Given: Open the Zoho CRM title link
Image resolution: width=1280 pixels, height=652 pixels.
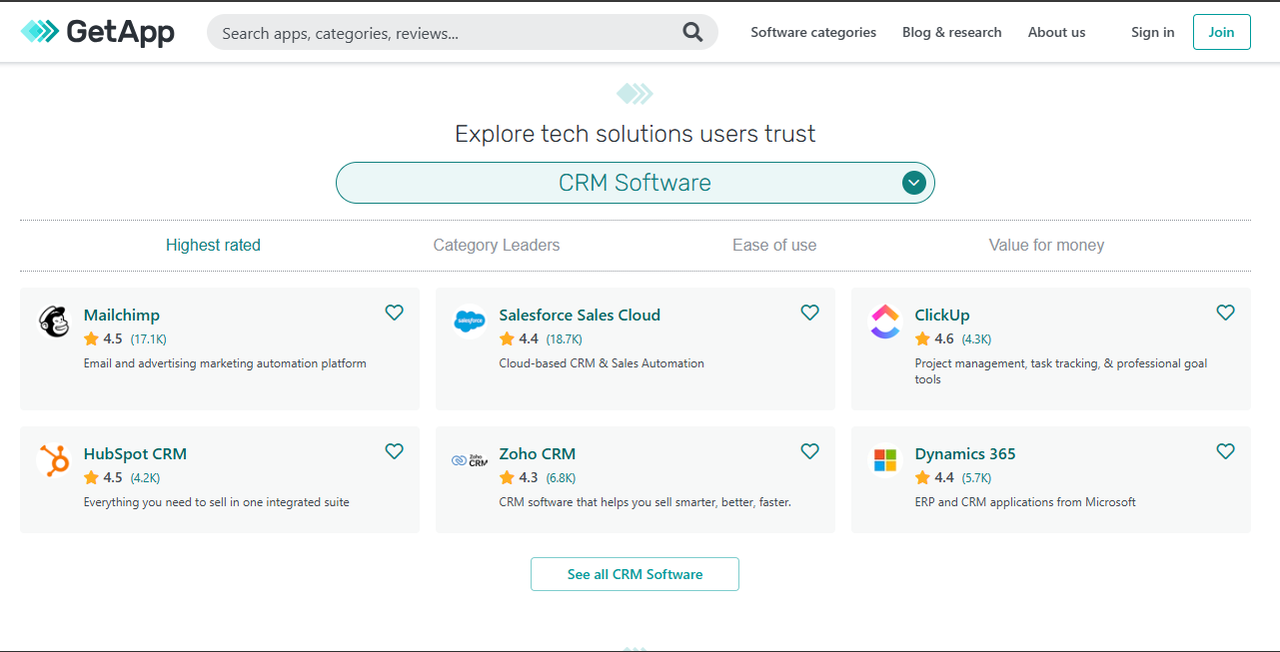Looking at the screenshot, I should [x=537, y=454].
